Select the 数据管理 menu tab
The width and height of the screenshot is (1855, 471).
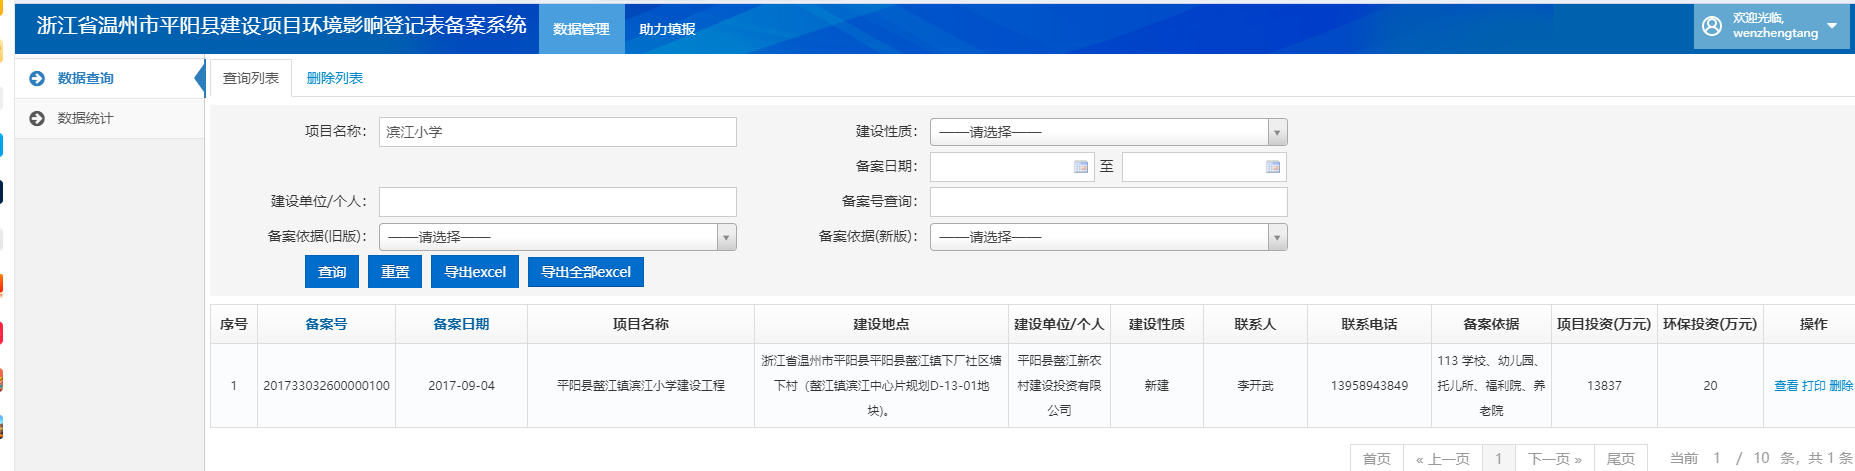[581, 29]
